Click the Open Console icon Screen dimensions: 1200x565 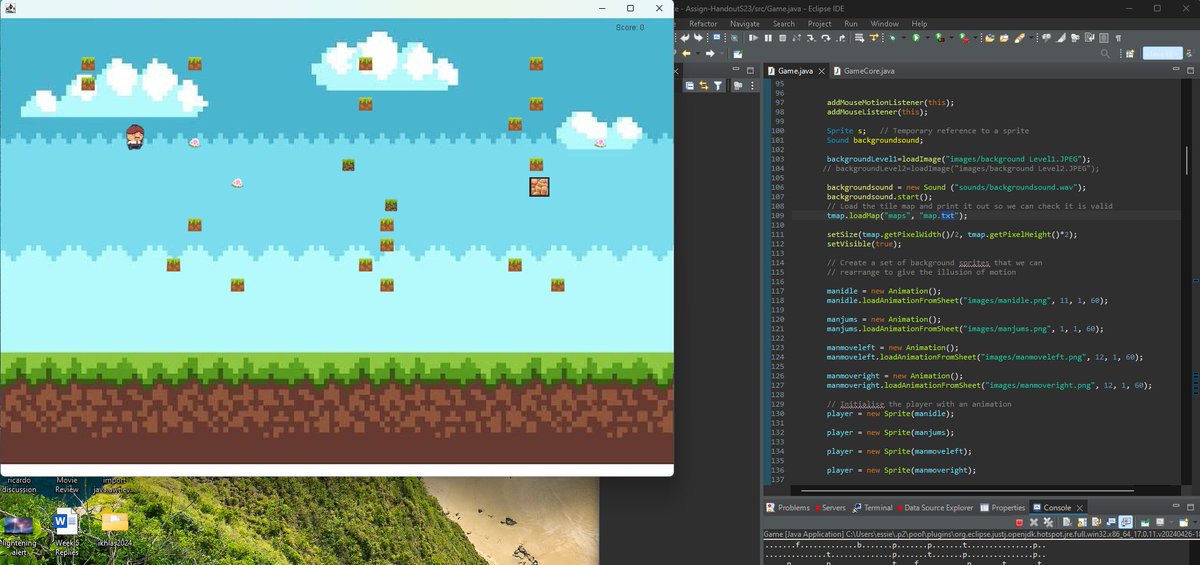coord(1183,522)
